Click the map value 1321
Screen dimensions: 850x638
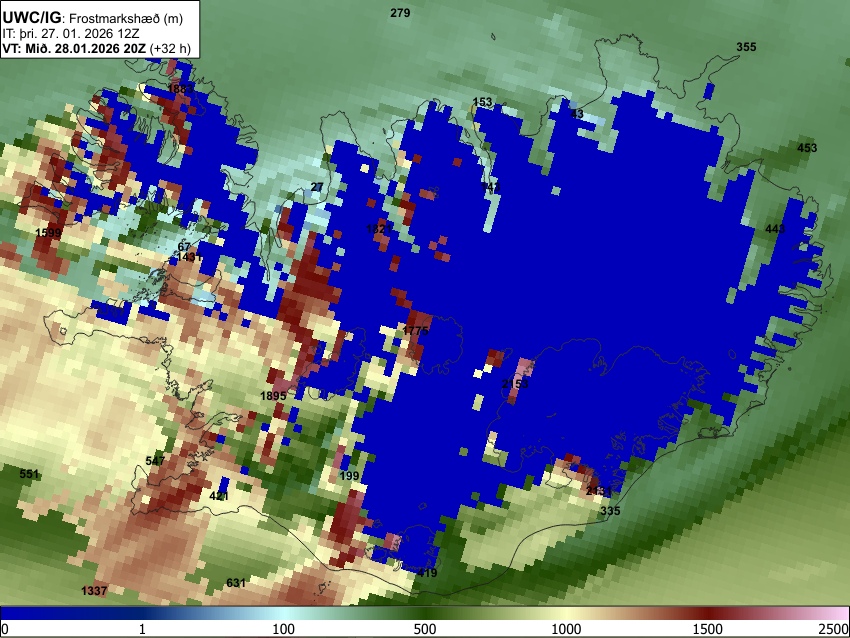point(379,229)
